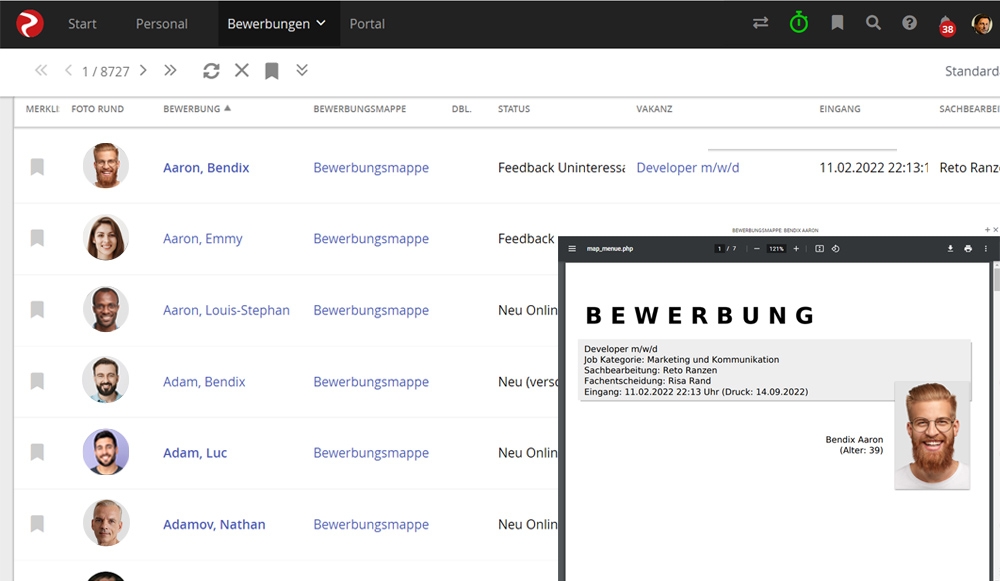Open the PDF viewer hamburger sidebar
Image resolution: width=1000 pixels, height=581 pixels.
(573, 249)
